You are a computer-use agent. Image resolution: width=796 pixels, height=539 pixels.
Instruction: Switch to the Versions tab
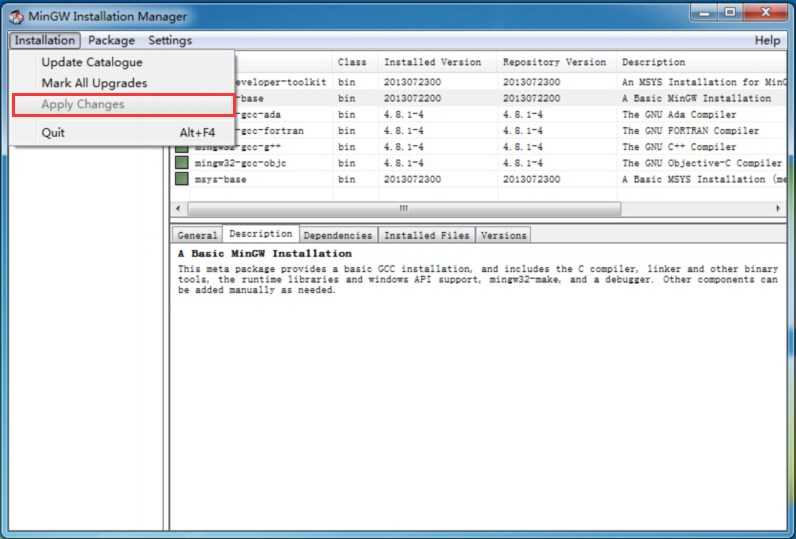[503, 235]
